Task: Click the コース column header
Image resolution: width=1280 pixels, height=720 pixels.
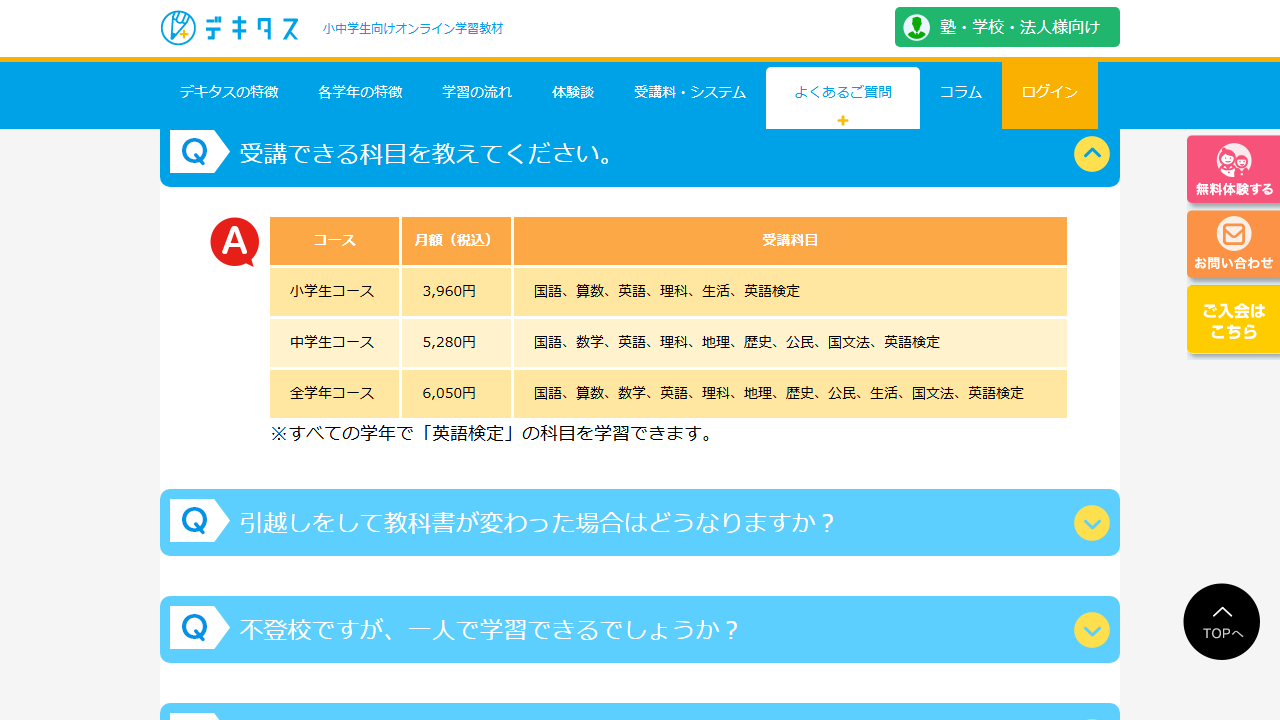Action: (334, 241)
